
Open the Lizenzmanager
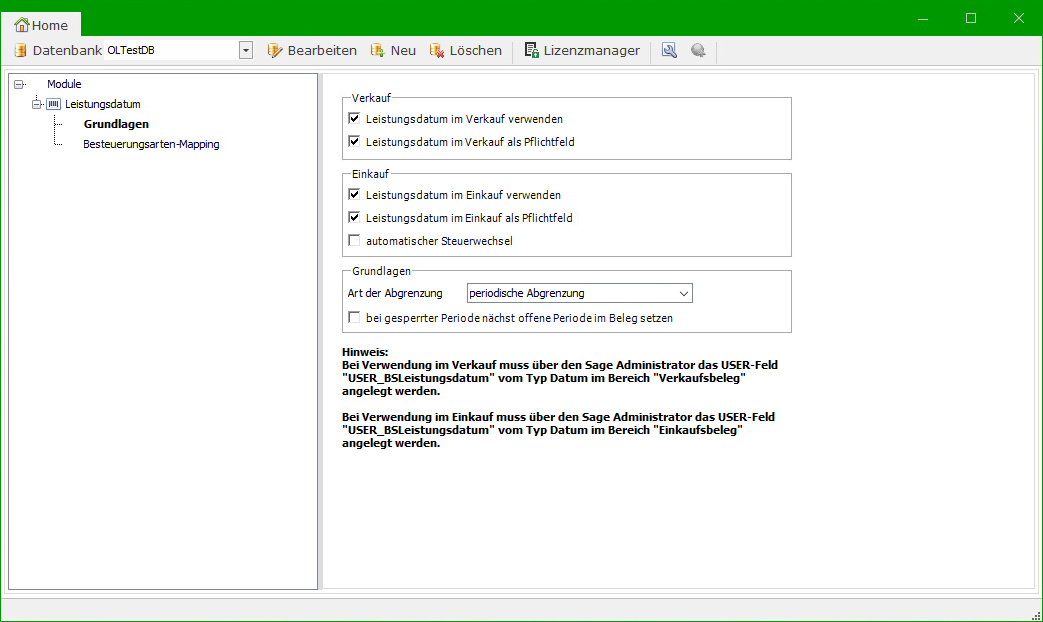pyautogui.click(x=582, y=51)
